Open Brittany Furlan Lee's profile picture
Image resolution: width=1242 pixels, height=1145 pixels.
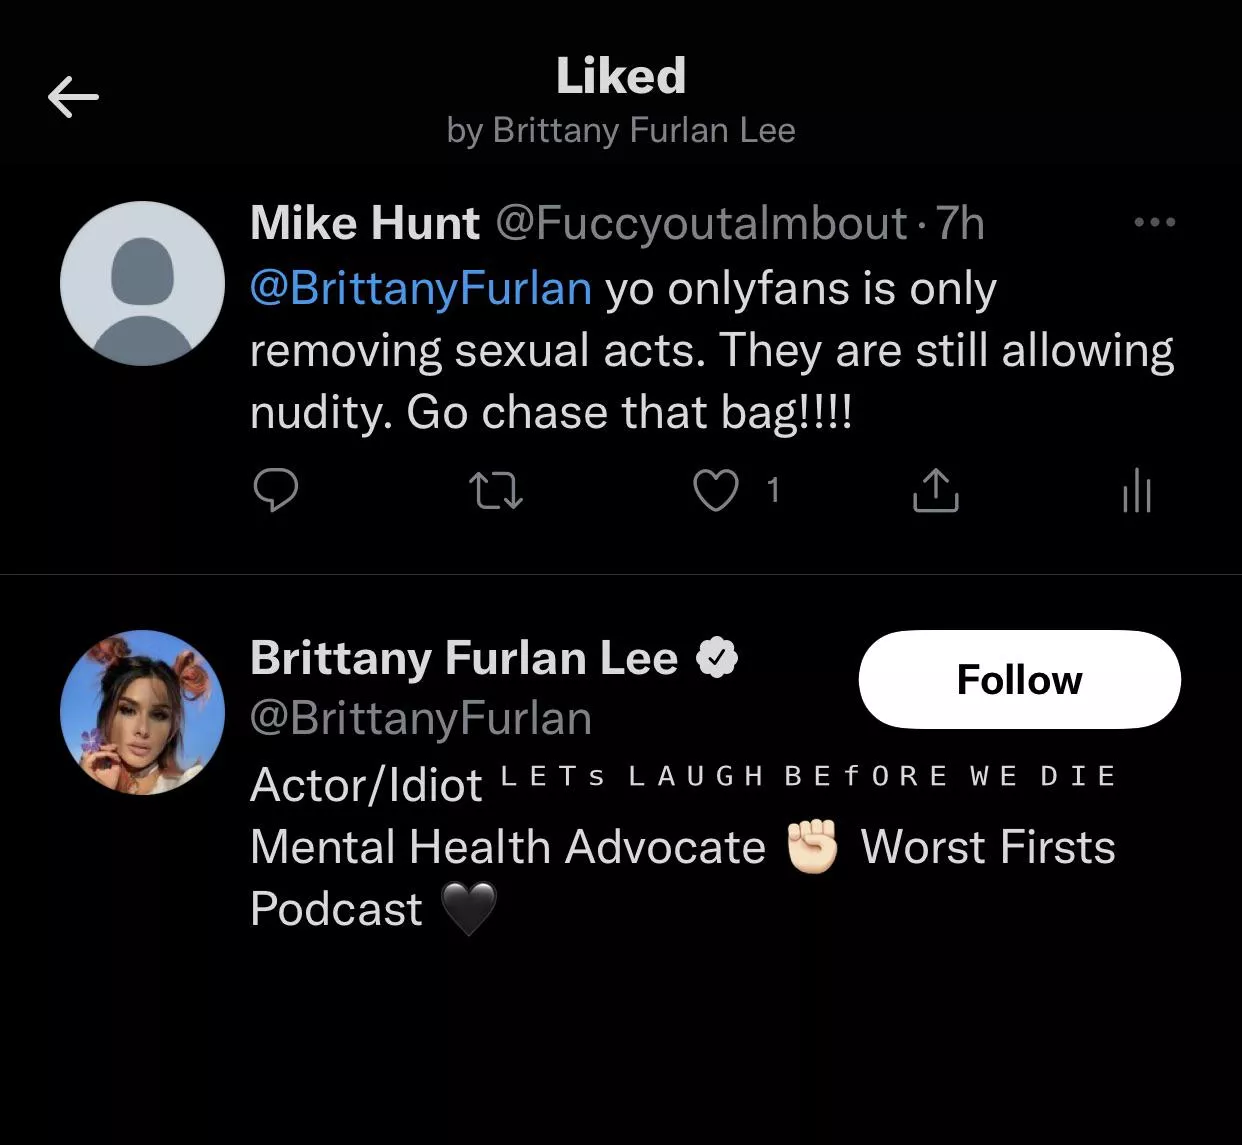click(142, 712)
